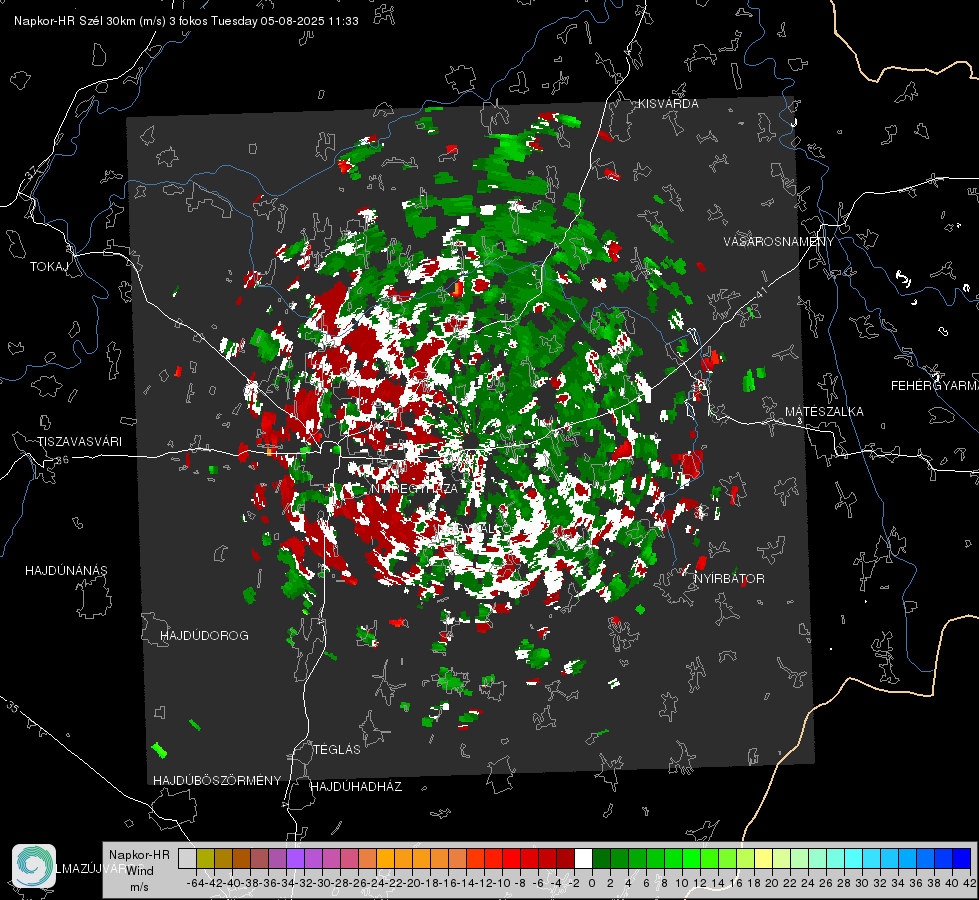Click the KISVÁRDA town label
979x900 pixels.
668,104
